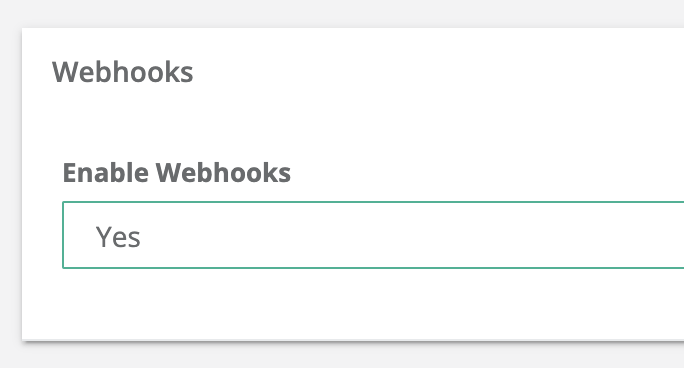The image size is (684, 368).
Task: Click the word 'Enable' in the label
Action: [106, 173]
